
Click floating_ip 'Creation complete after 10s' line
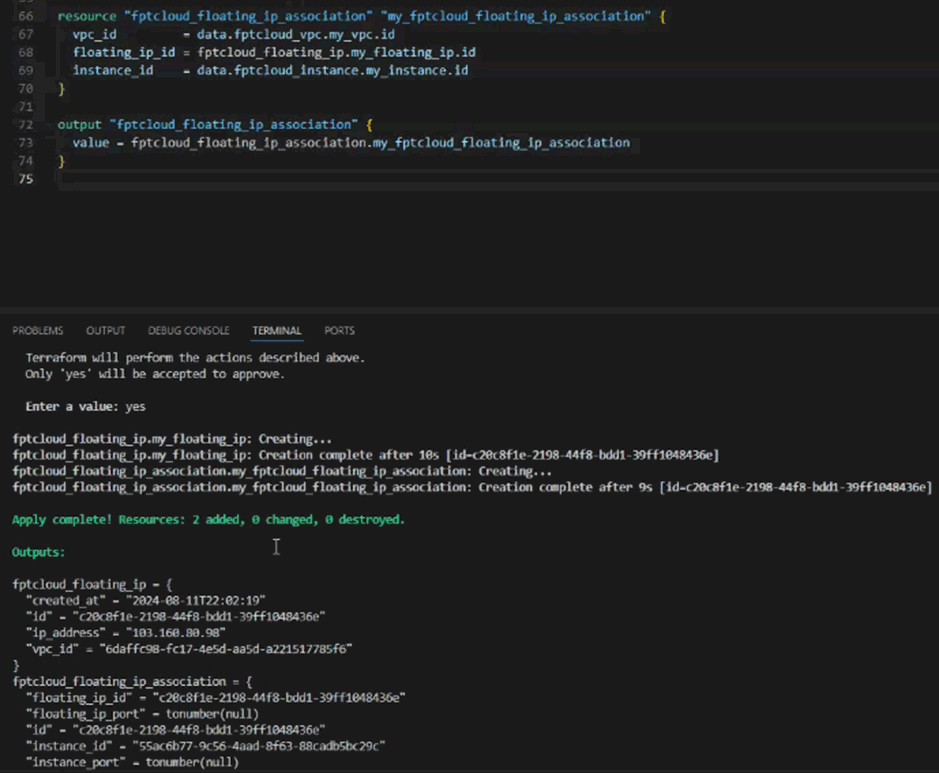[x=365, y=455]
